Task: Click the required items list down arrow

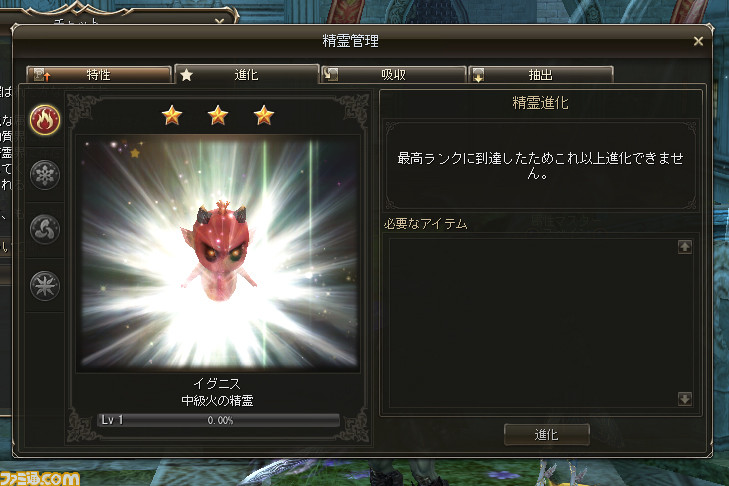Action: (x=684, y=399)
